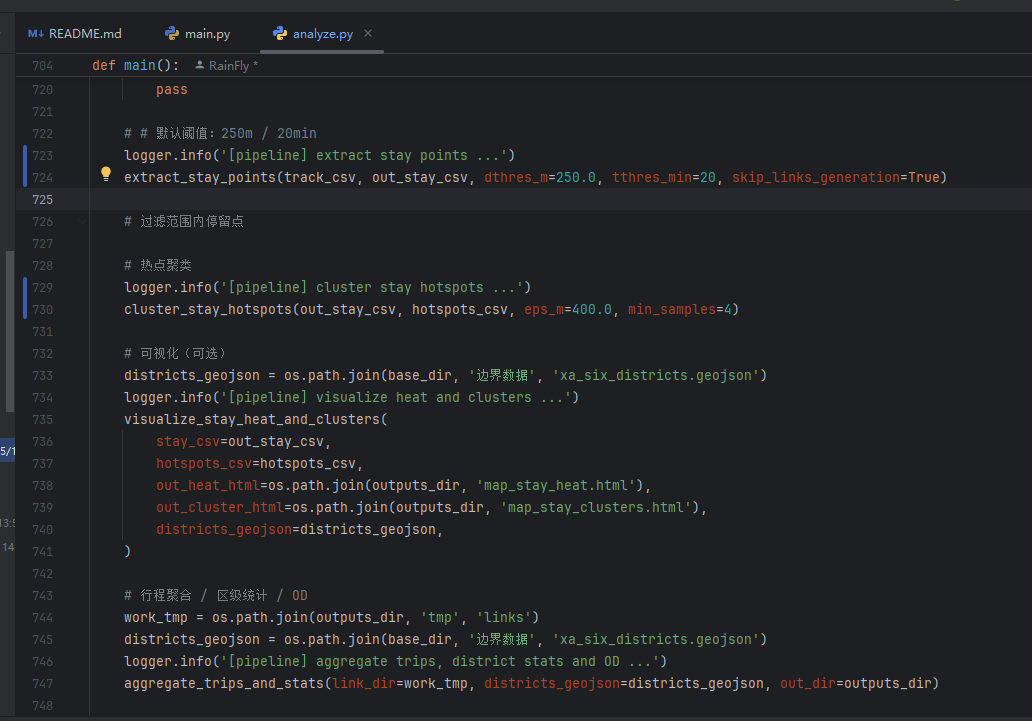Image resolution: width=1032 pixels, height=721 pixels.
Task: Toggle a breakpoint on line number 730
Action: (x=42, y=310)
